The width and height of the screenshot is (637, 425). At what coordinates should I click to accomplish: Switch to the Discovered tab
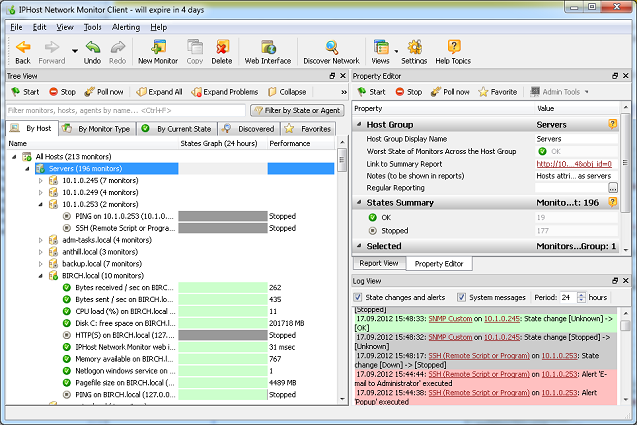249,129
